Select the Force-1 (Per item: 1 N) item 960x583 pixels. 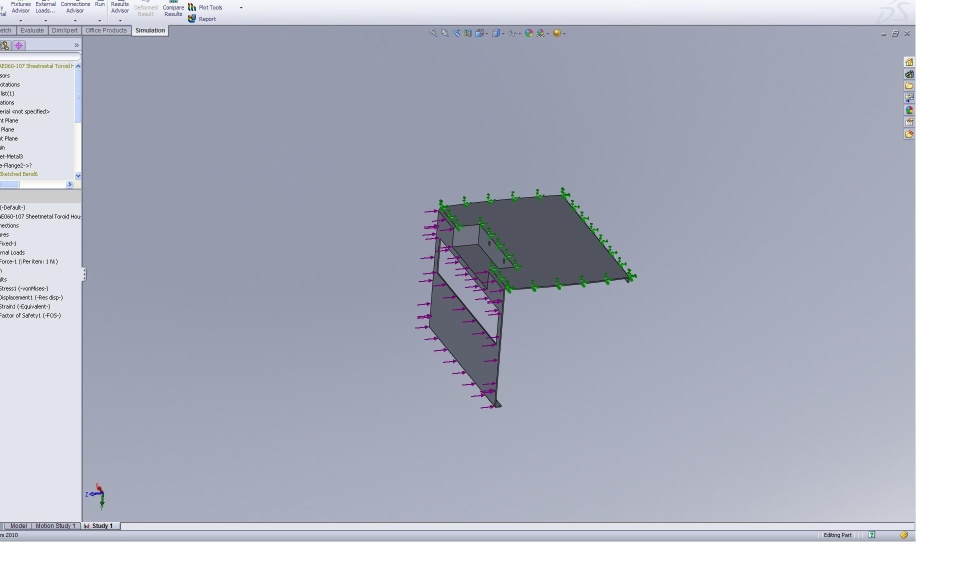pos(29,261)
